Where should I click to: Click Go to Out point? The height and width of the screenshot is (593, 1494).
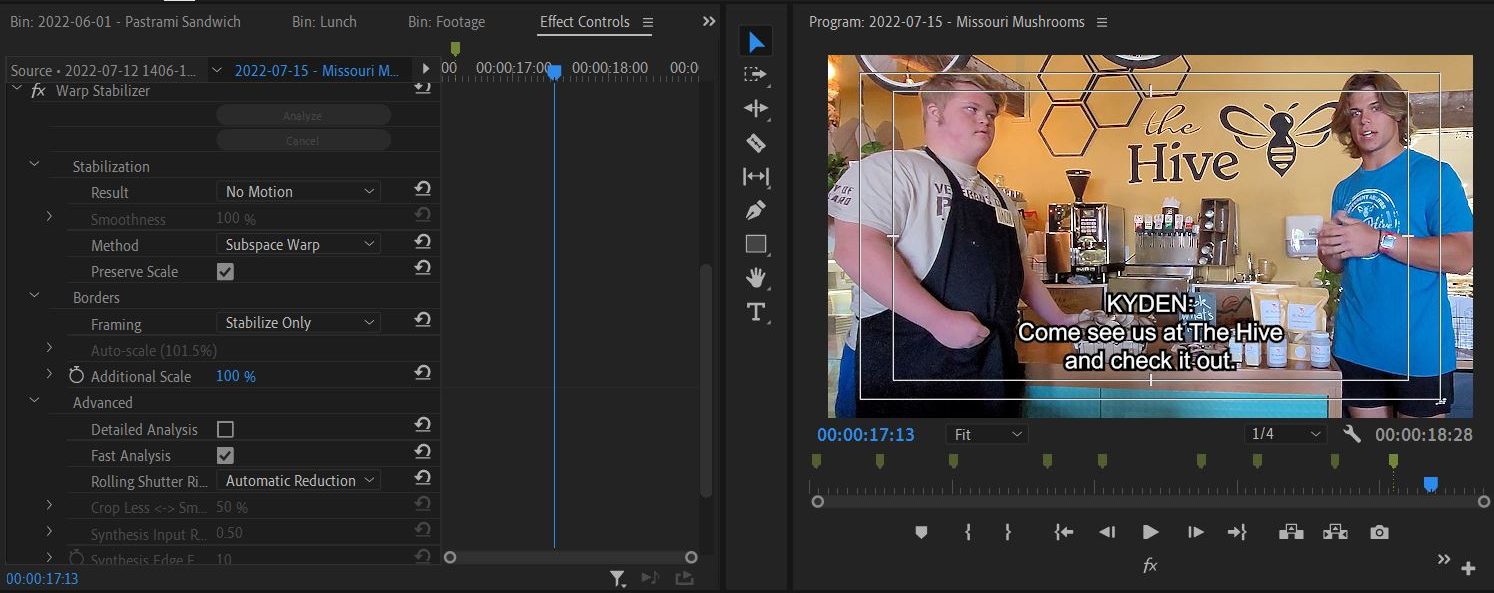coord(1237,532)
